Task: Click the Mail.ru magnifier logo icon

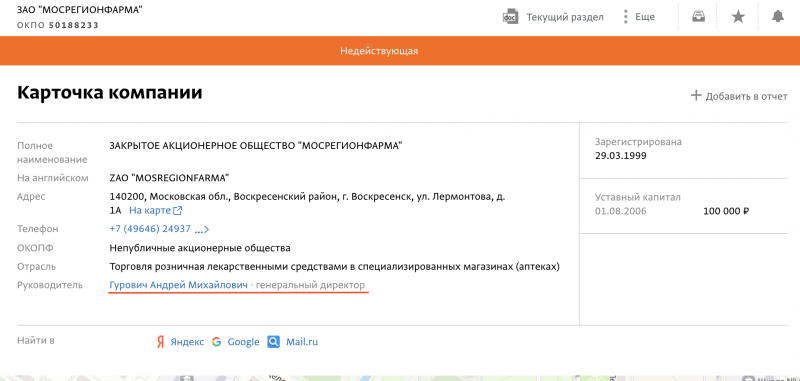Action: (273, 342)
